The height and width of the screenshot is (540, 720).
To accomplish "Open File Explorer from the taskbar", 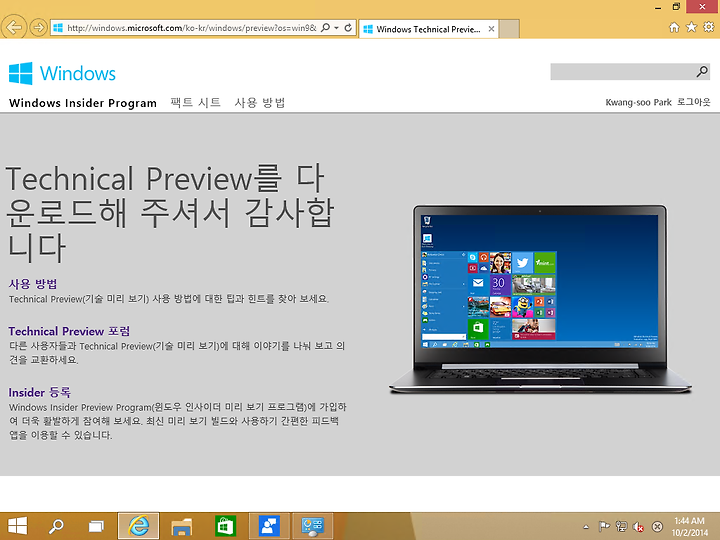I will tap(181, 526).
